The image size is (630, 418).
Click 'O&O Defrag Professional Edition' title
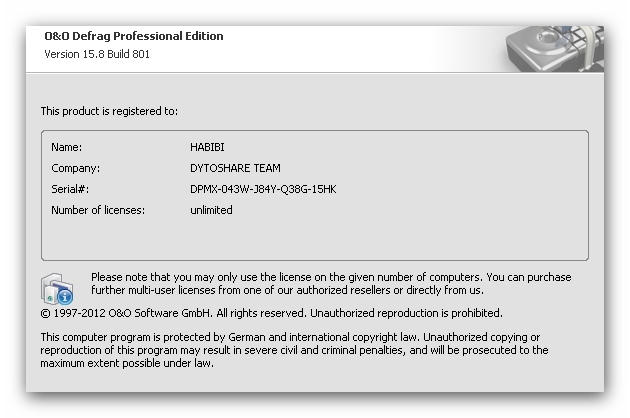click(134, 36)
